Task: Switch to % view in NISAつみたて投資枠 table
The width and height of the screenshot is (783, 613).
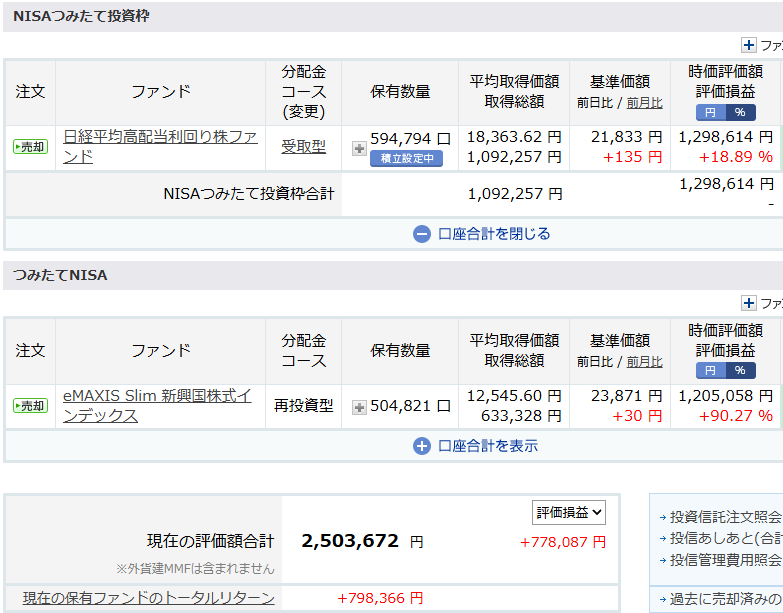Action: (740, 112)
